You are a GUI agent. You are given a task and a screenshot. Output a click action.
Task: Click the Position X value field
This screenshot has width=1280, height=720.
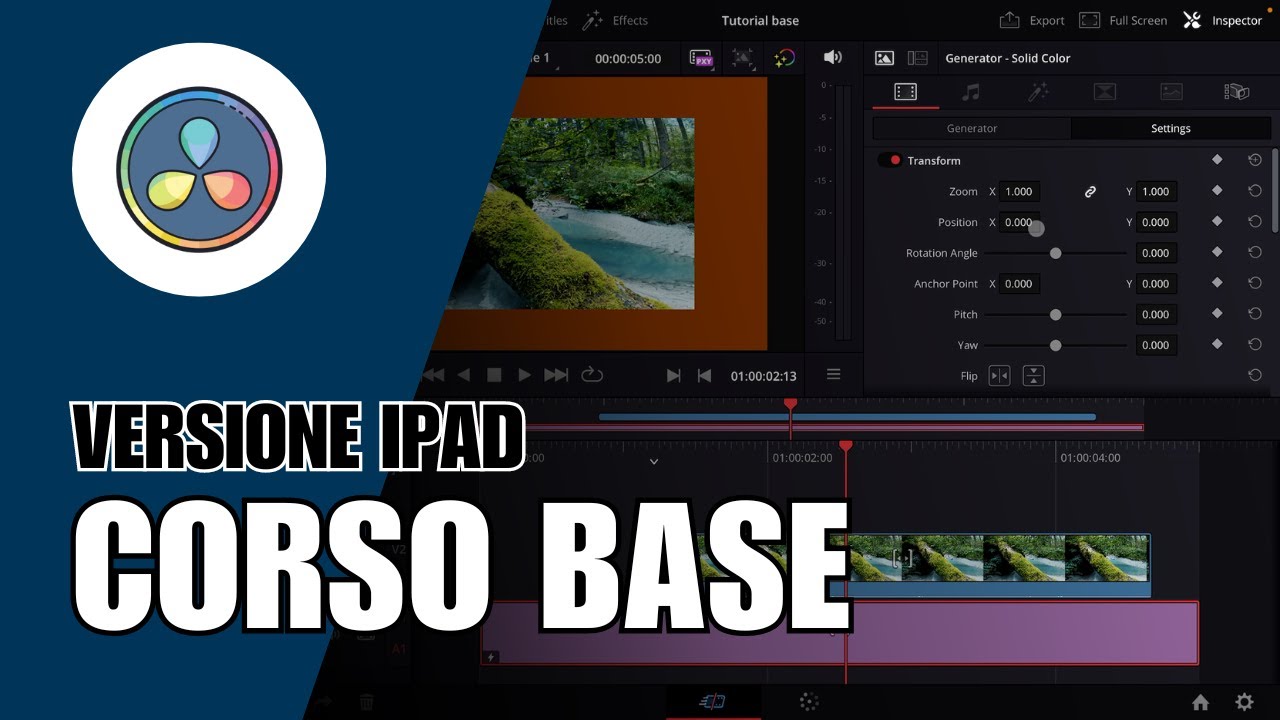click(x=1019, y=222)
